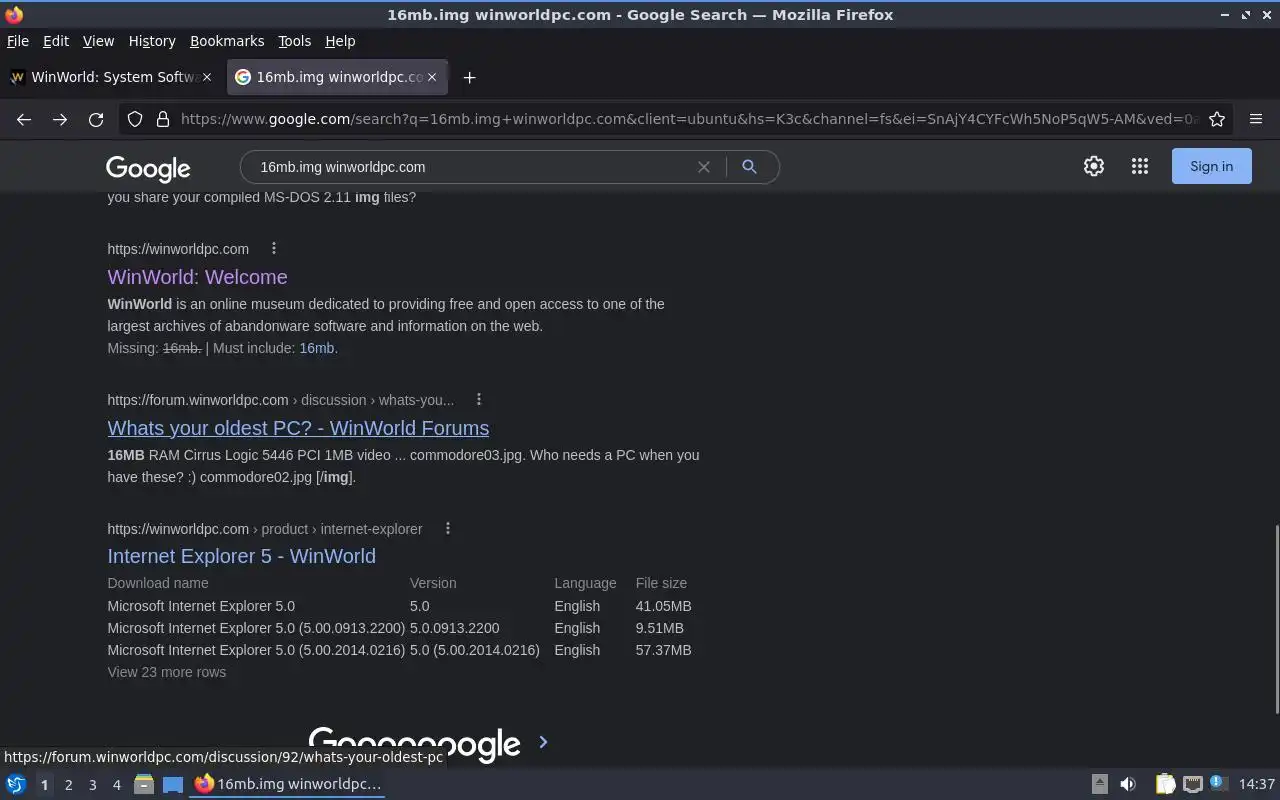Switch to WinWorld System Software tab

click(112, 77)
